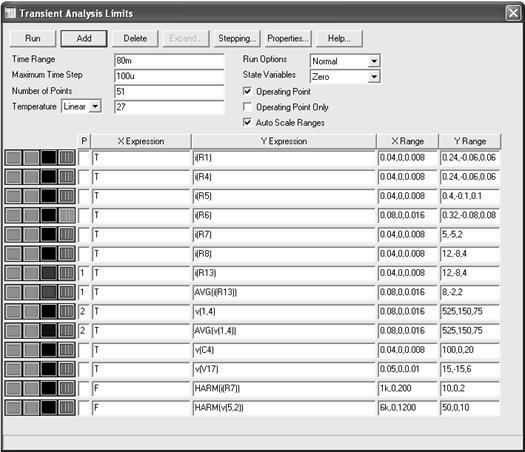
Task: Click the numeric output icon for i(R6) row
Action: pos(67,215)
